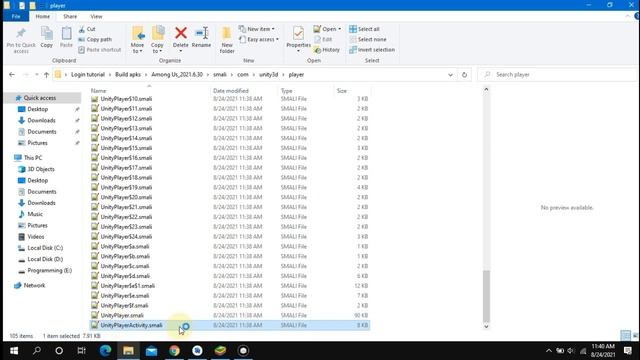640x360 pixels.
Task: Open Mail app from taskbar
Action: pyautogui.click(x=151, y=351)
